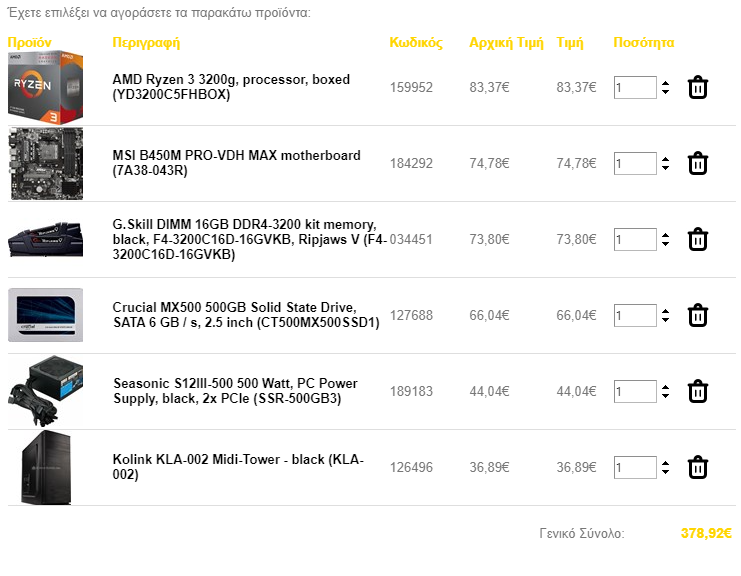Click the Περιγραφή column header

click(146, 43)
